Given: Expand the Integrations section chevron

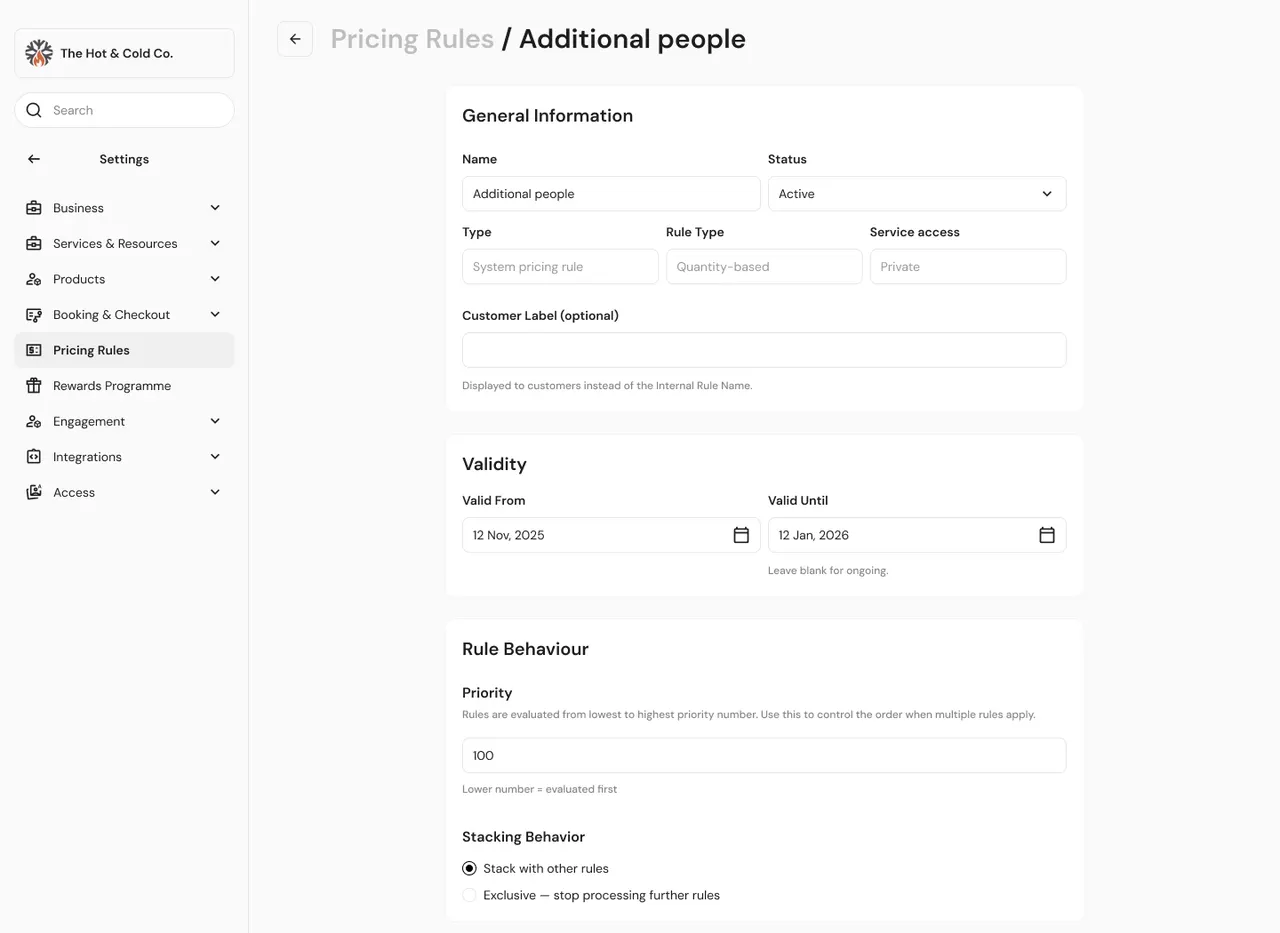Looking at the screenshot, I should (215, 457).
